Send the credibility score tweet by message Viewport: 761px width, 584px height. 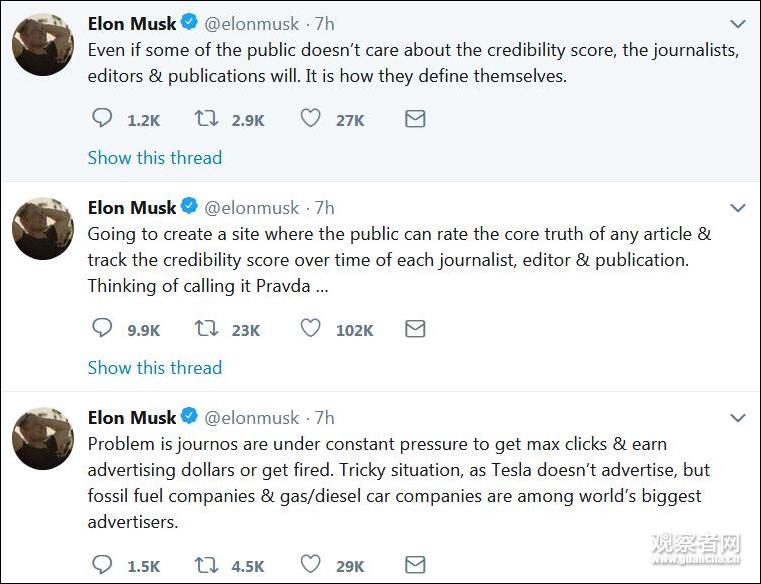tap(415, 119)
